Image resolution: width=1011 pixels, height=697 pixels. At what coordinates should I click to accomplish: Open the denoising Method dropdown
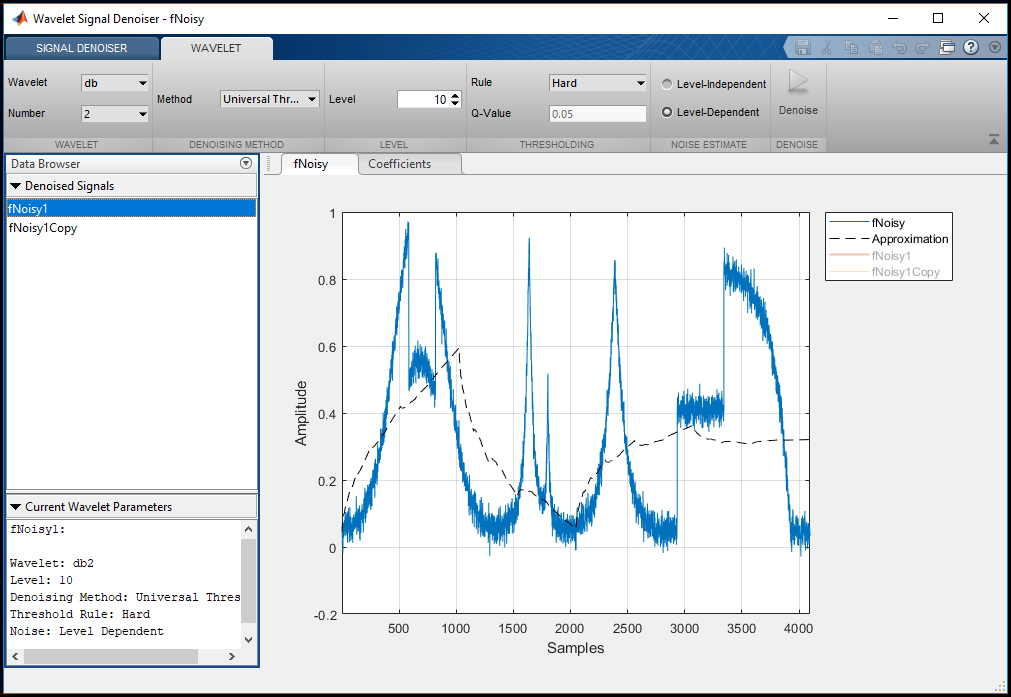coord(269,99)
